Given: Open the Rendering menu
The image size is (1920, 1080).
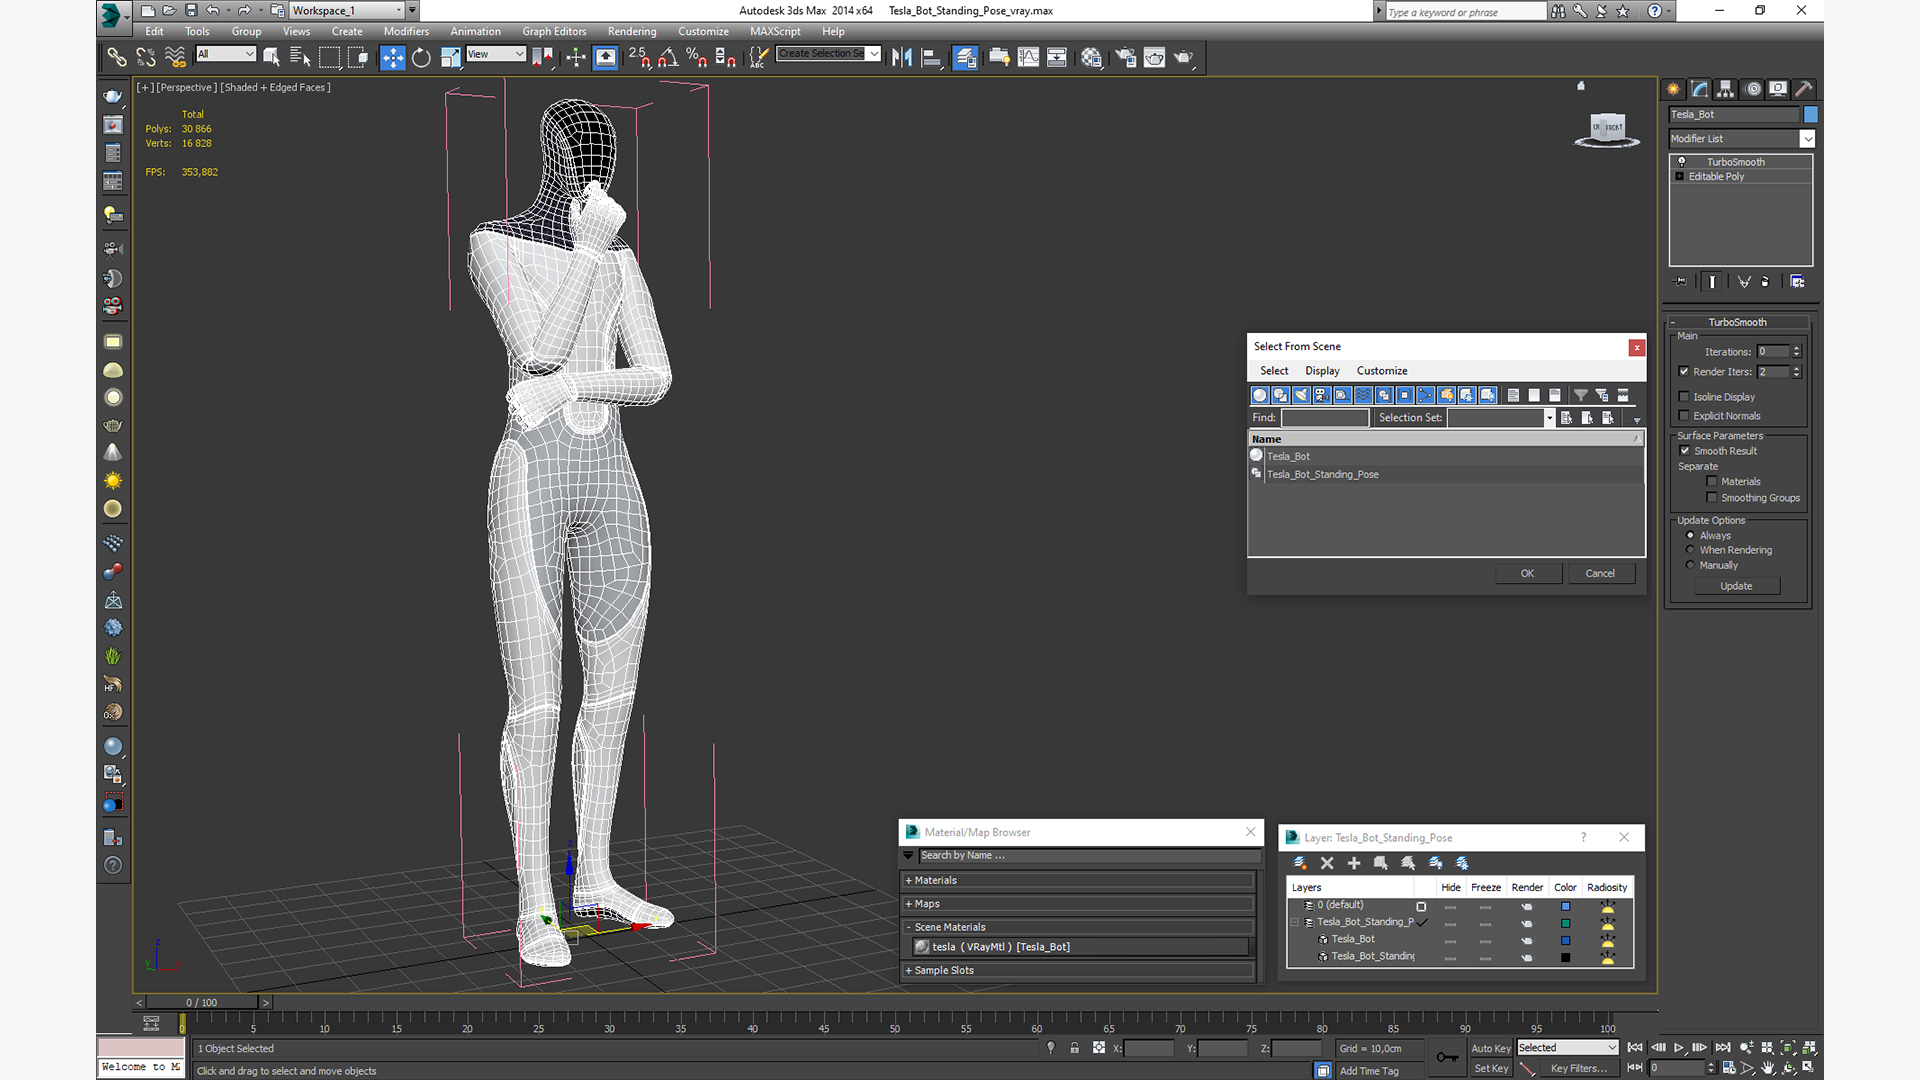Looking at the screenshot, I should coord(632,32).
